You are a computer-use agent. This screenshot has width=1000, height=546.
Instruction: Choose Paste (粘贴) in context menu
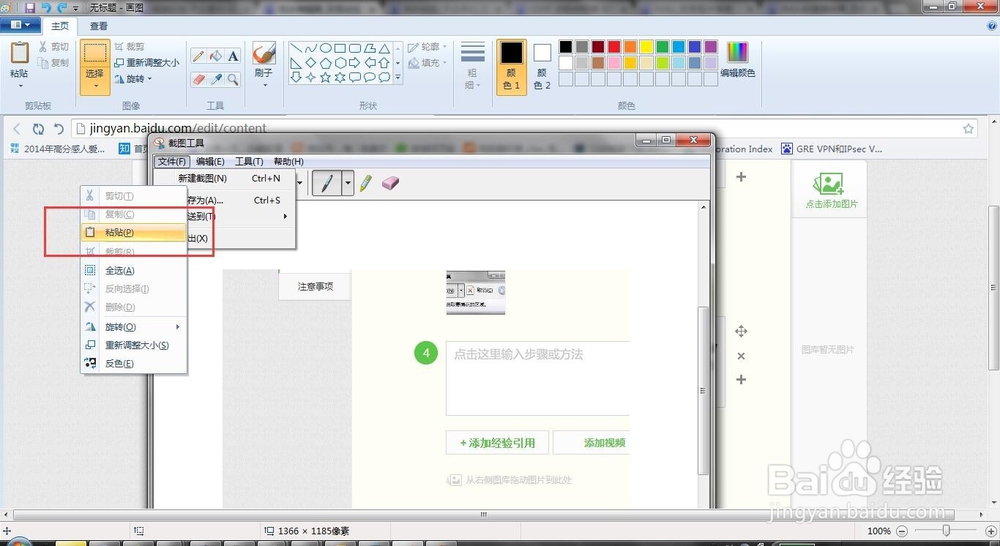134,233
